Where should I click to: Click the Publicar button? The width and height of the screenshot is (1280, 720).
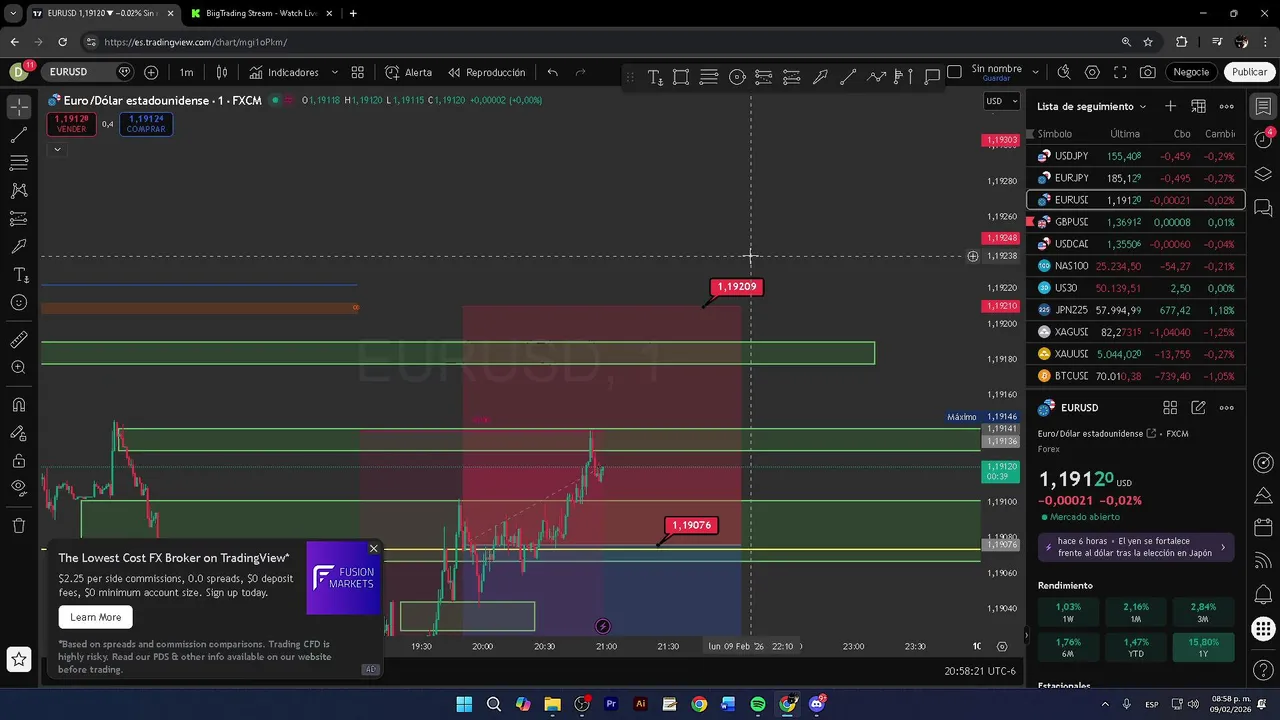[x=1249, y=72]
